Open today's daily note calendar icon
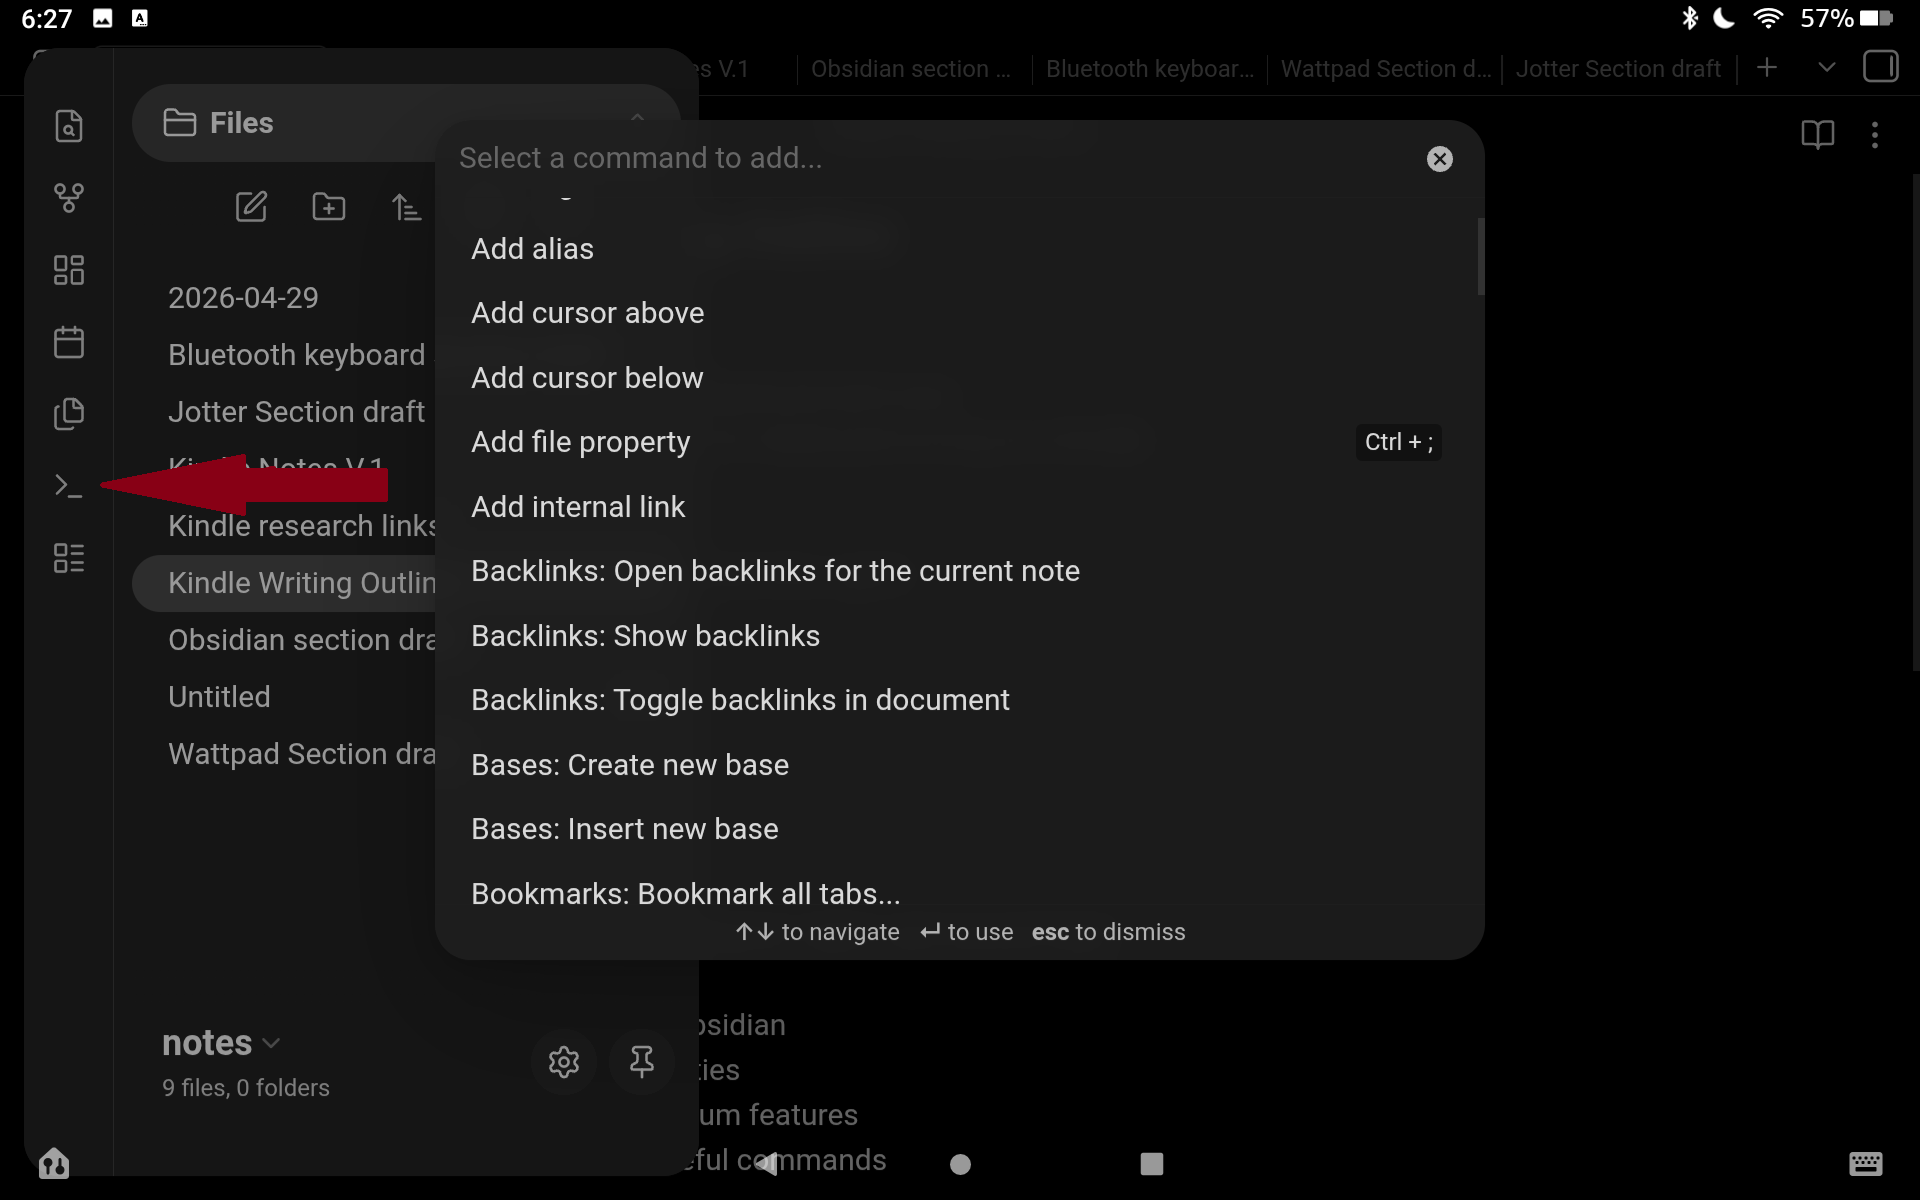Image resolution: width=1920 pixels, height=1200 pixels. tap(68, 342)
